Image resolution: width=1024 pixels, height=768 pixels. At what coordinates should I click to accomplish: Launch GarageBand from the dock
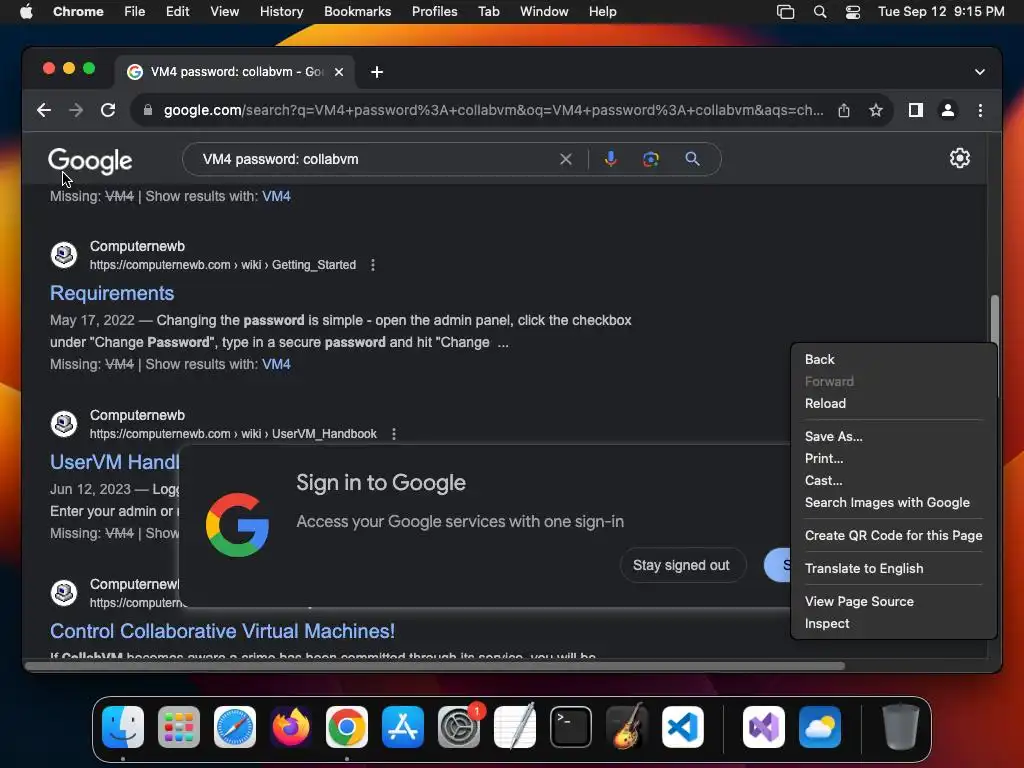pyautogui.click(x=627, y=727)
